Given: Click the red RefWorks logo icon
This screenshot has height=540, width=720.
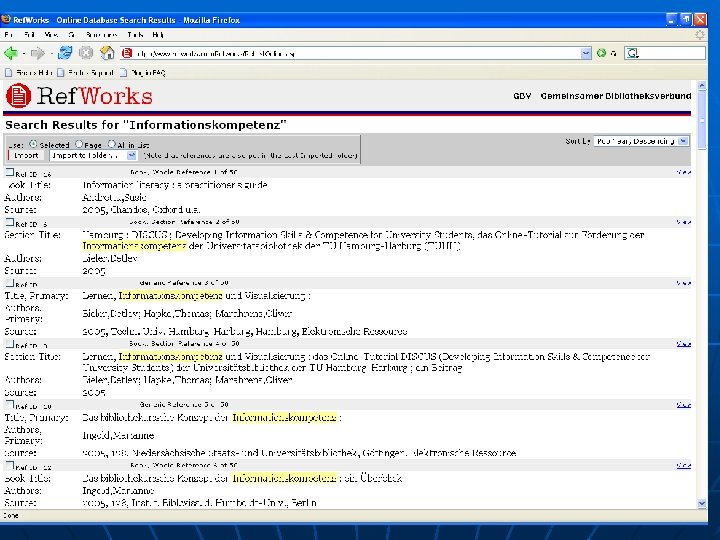Looking at the screenshot, I should point(18,96).
